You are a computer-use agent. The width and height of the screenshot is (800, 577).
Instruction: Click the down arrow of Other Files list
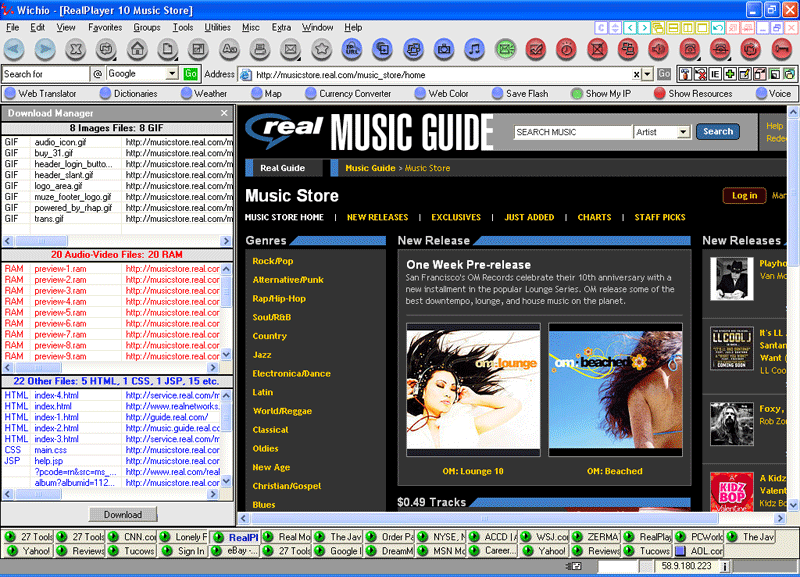coord(227,481)
